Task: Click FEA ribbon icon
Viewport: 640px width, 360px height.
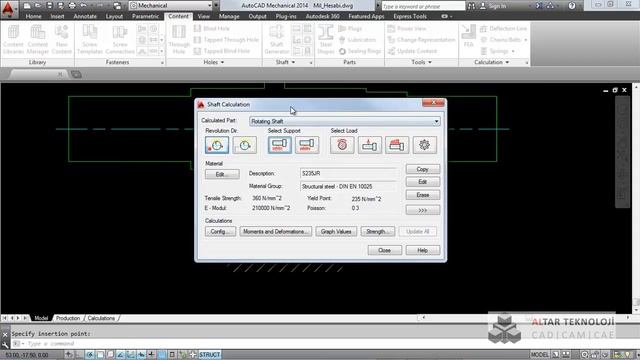Action: pyautogui.click(x=468, y=37)
